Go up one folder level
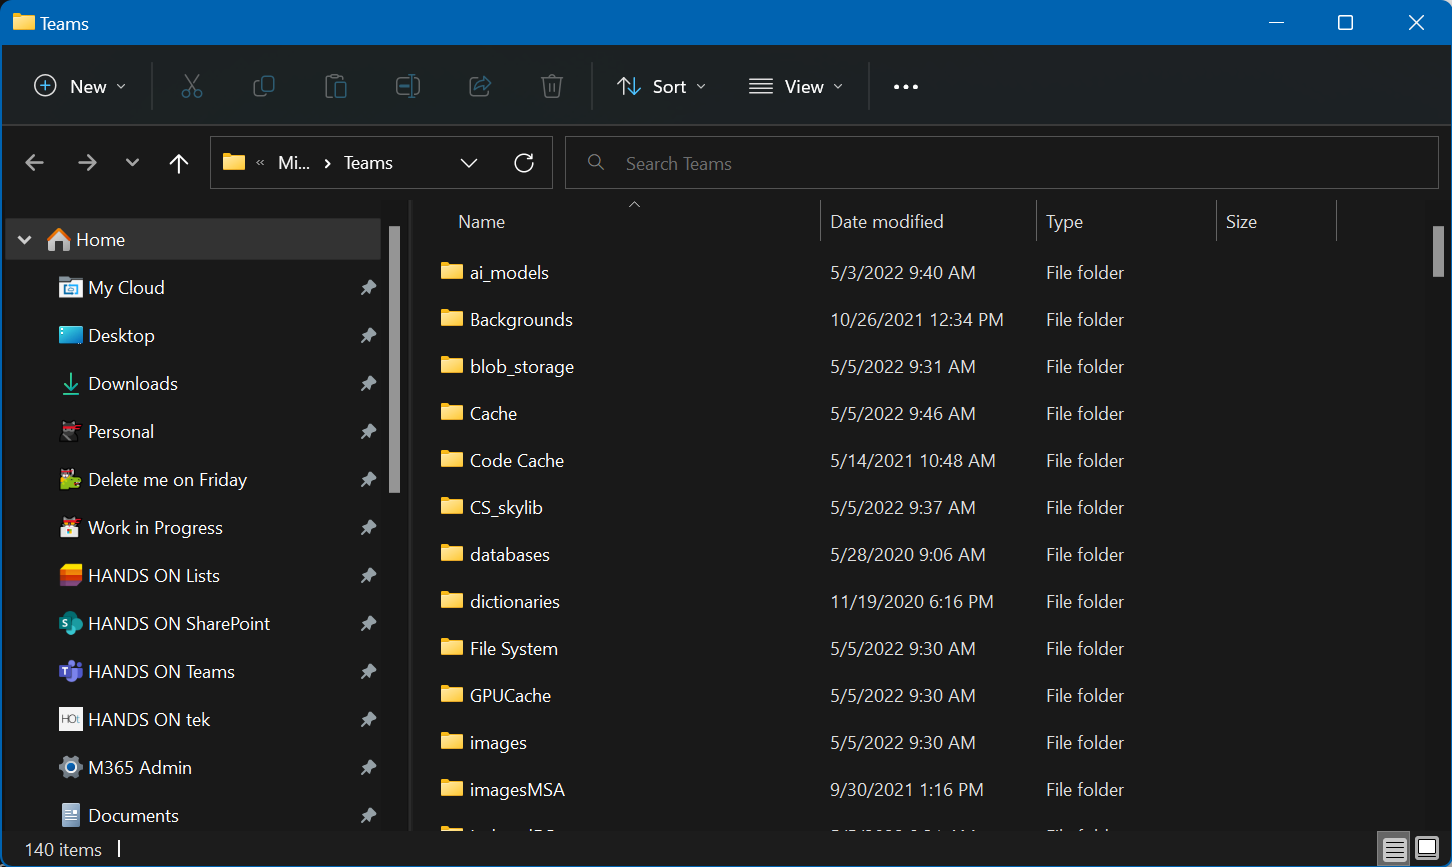 (179, 163)
